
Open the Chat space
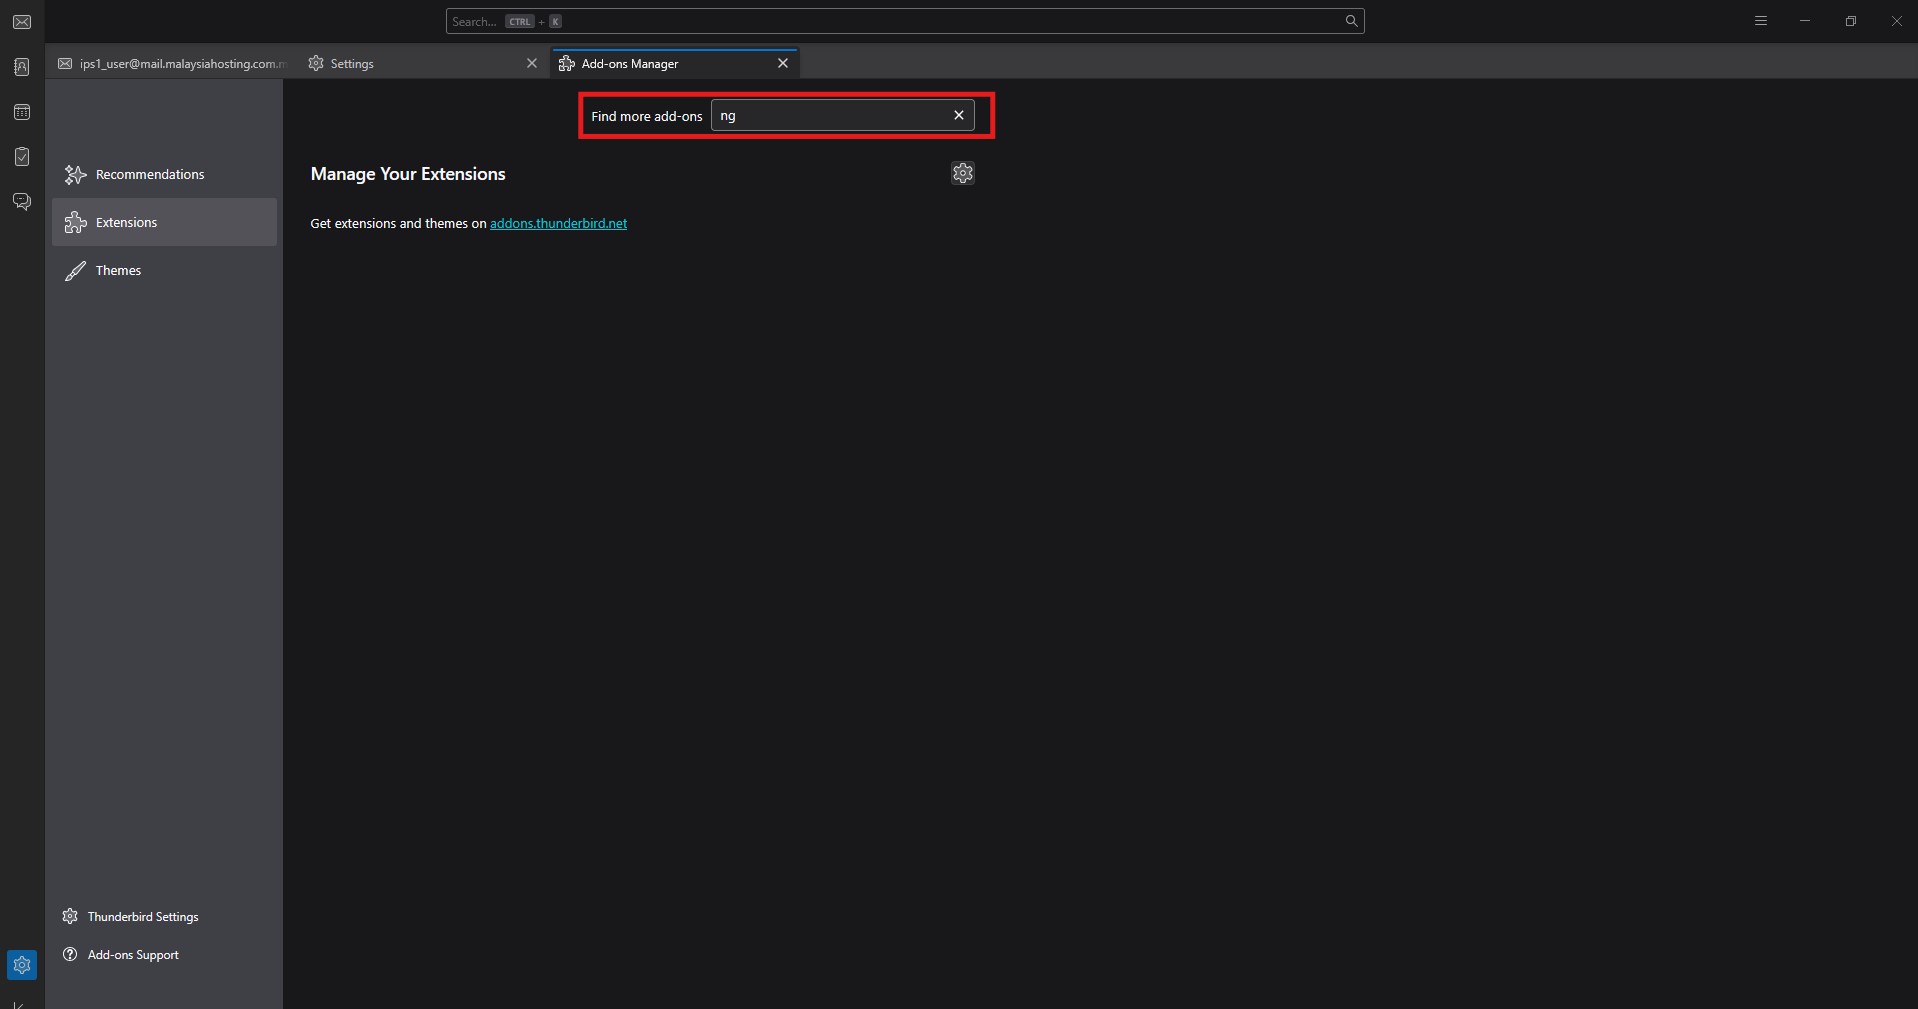coord(22,202)
